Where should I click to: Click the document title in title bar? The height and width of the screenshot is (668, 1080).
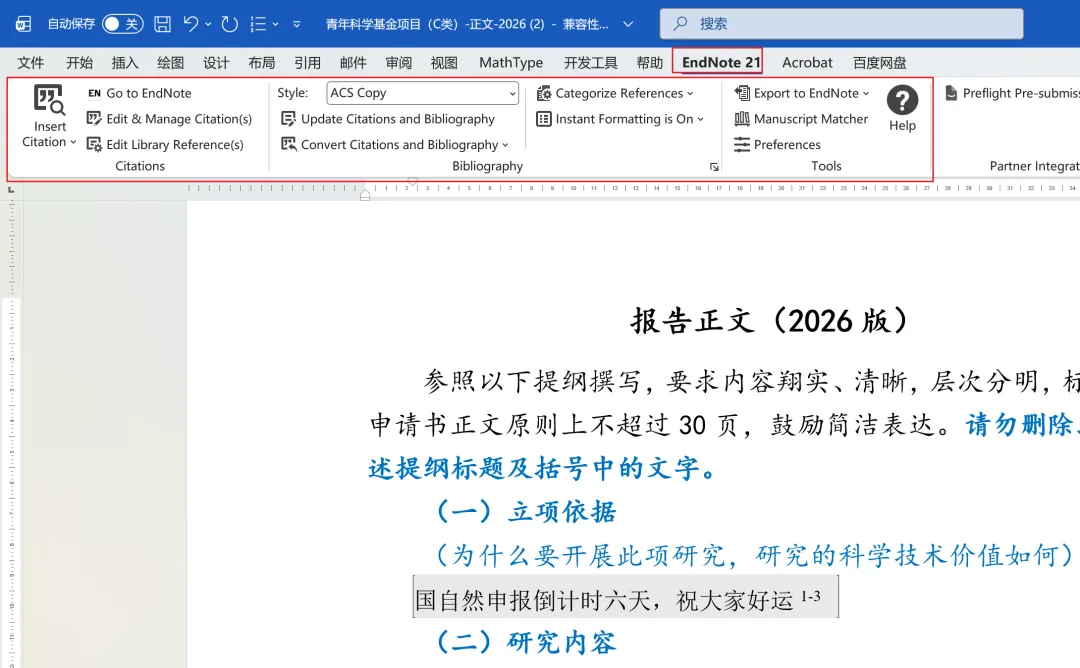click(x=467, y=24)
